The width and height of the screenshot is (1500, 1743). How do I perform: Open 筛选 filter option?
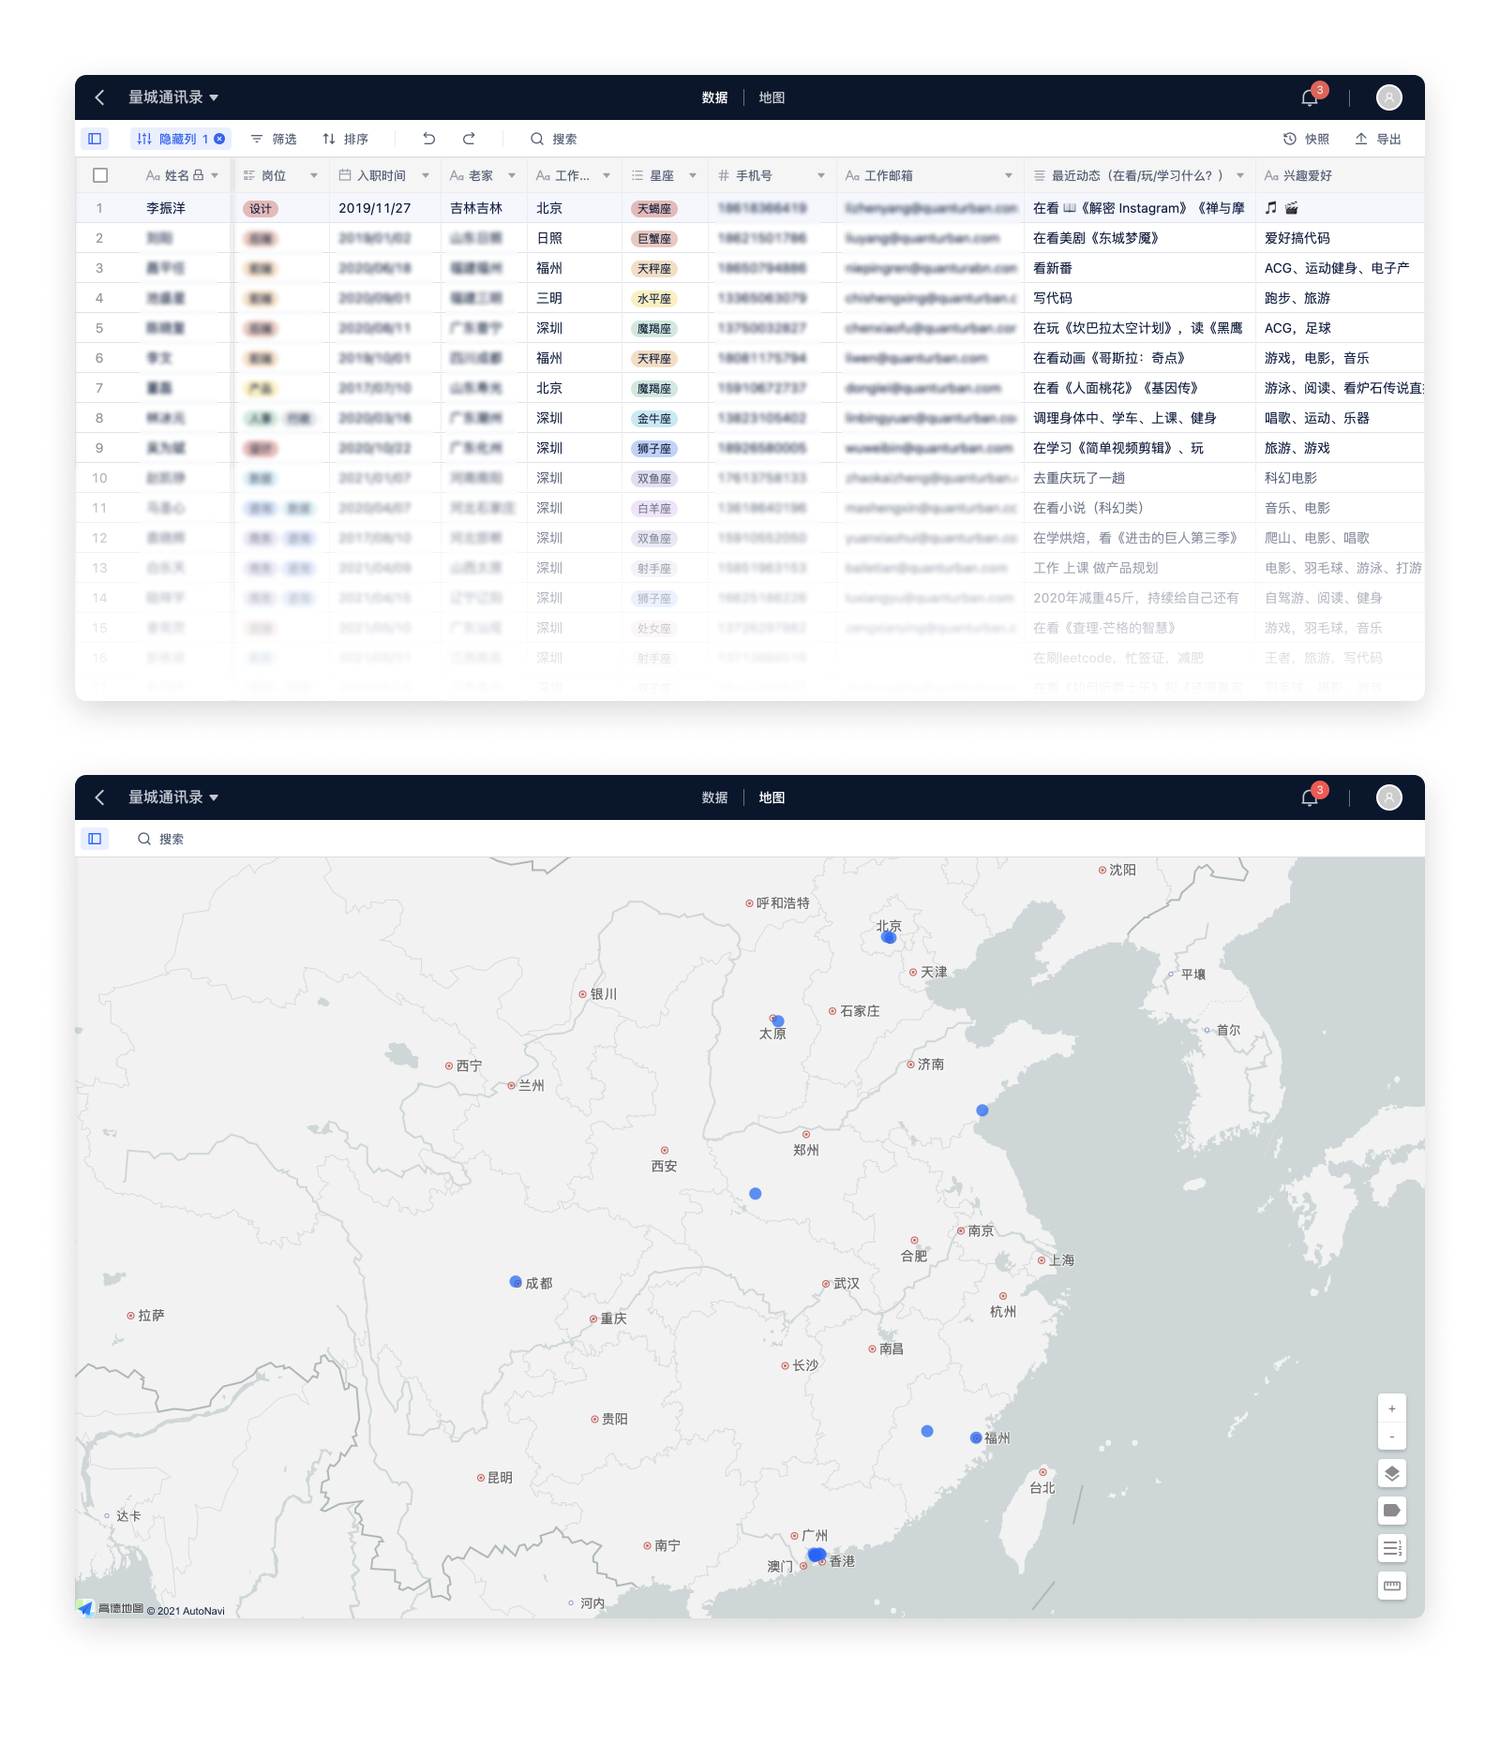274,139
